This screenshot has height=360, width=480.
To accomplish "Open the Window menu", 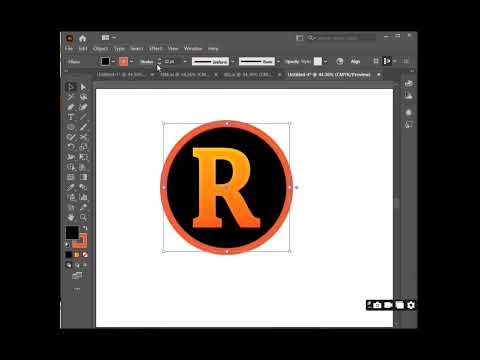I will tap(193, 49).
